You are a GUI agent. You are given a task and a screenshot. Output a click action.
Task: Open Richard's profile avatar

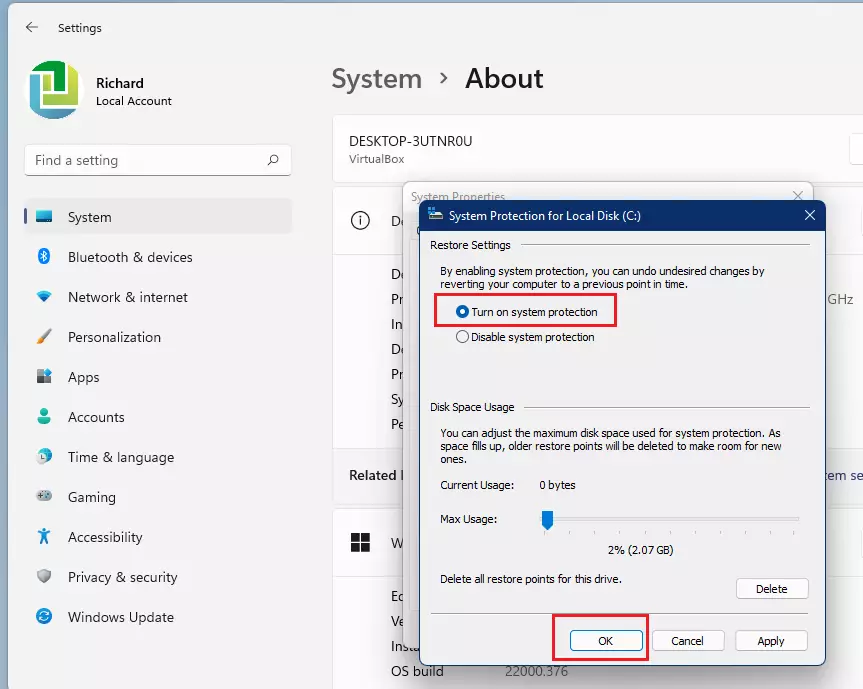pos(54,90)
